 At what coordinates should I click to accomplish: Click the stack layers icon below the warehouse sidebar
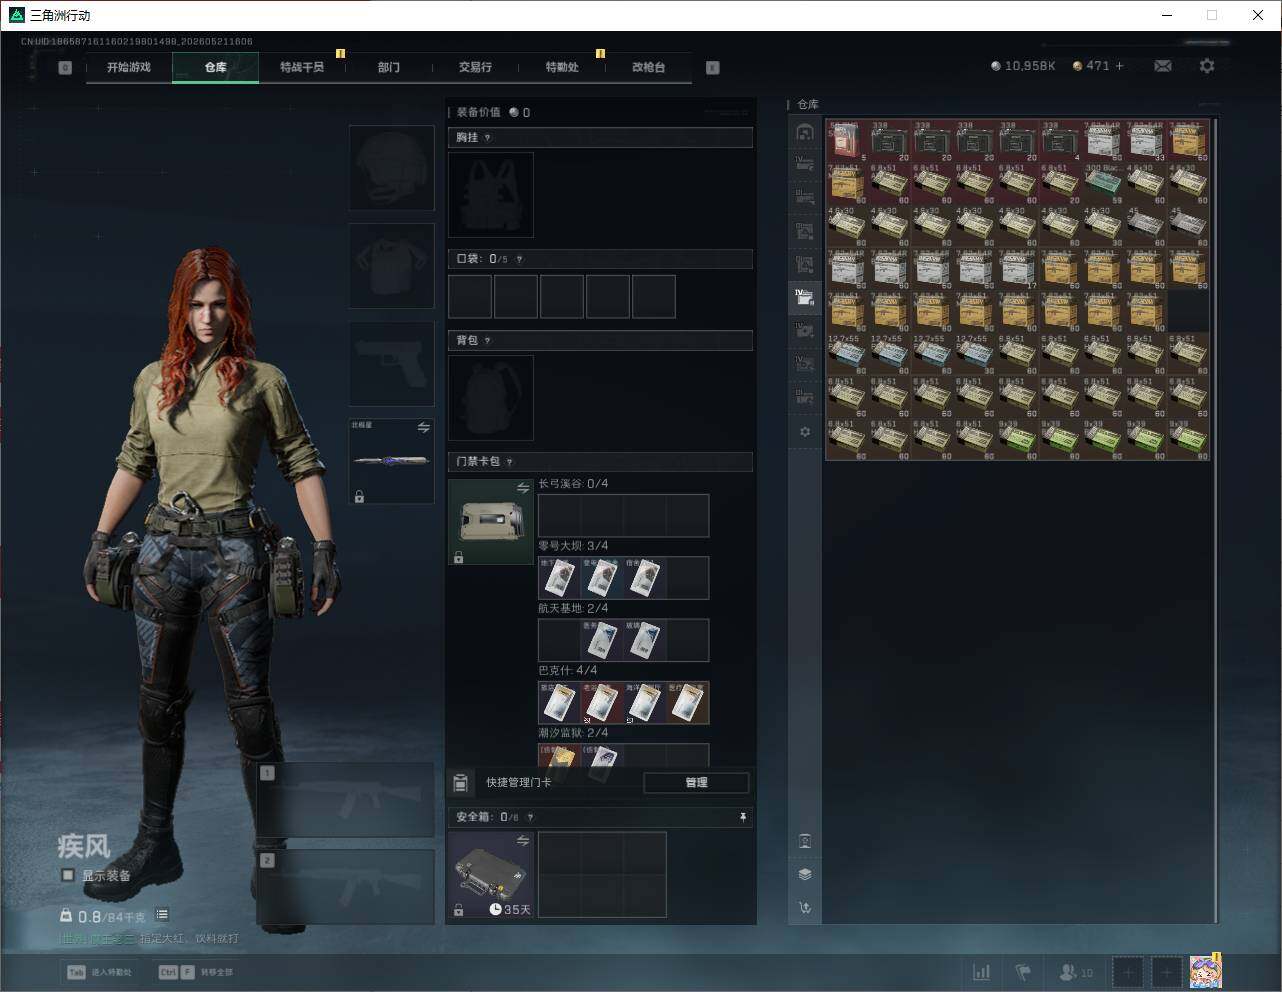click(x=805, y=874)
